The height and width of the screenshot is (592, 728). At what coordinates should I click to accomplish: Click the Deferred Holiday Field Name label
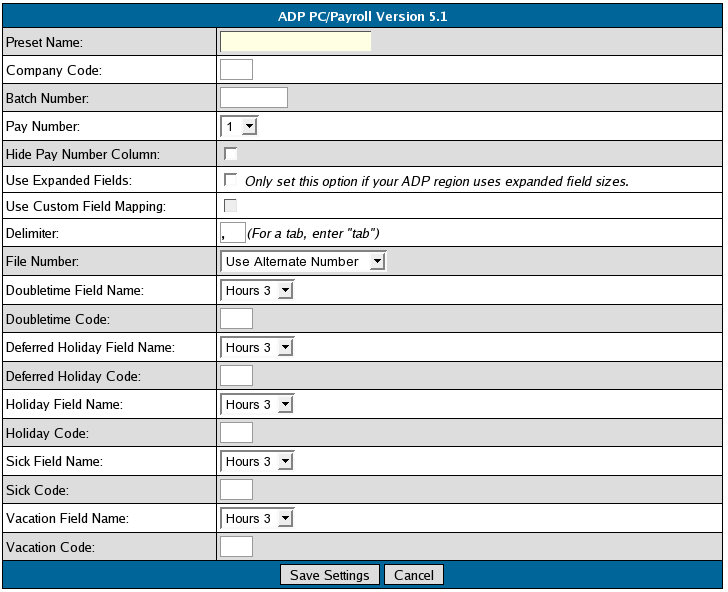point(90,347)
